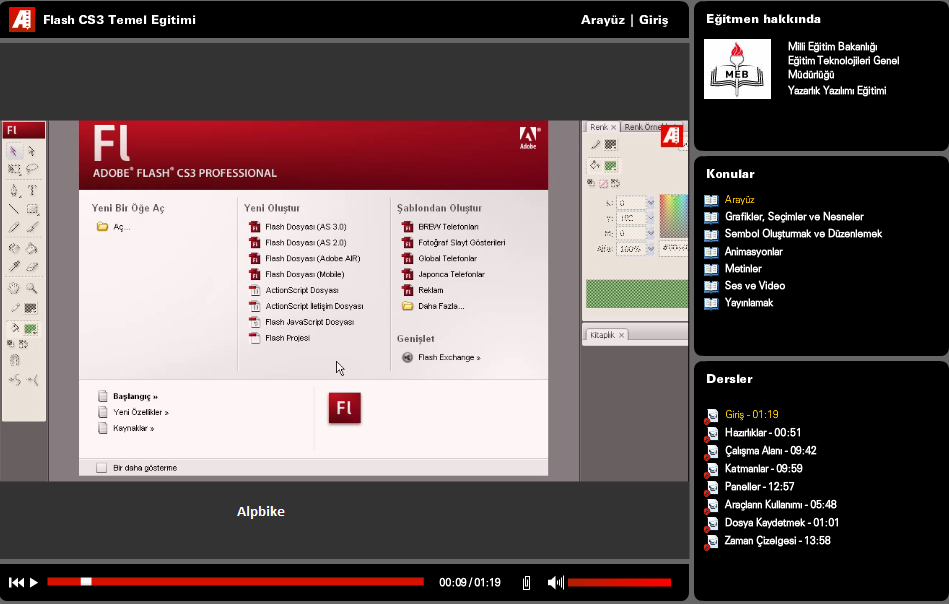Choose 'Flash Dosyası (Adobe AIR)'
The height and width of the screenshot is (604, 949).
pos(304,258)
